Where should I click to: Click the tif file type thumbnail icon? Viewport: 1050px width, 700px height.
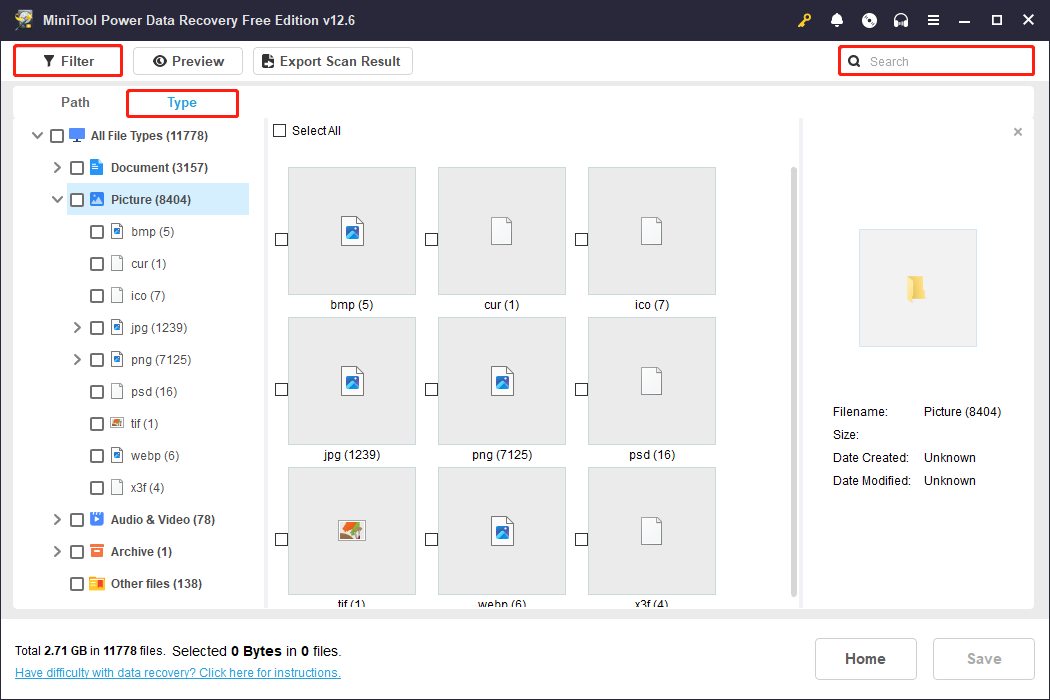point(352,531)
